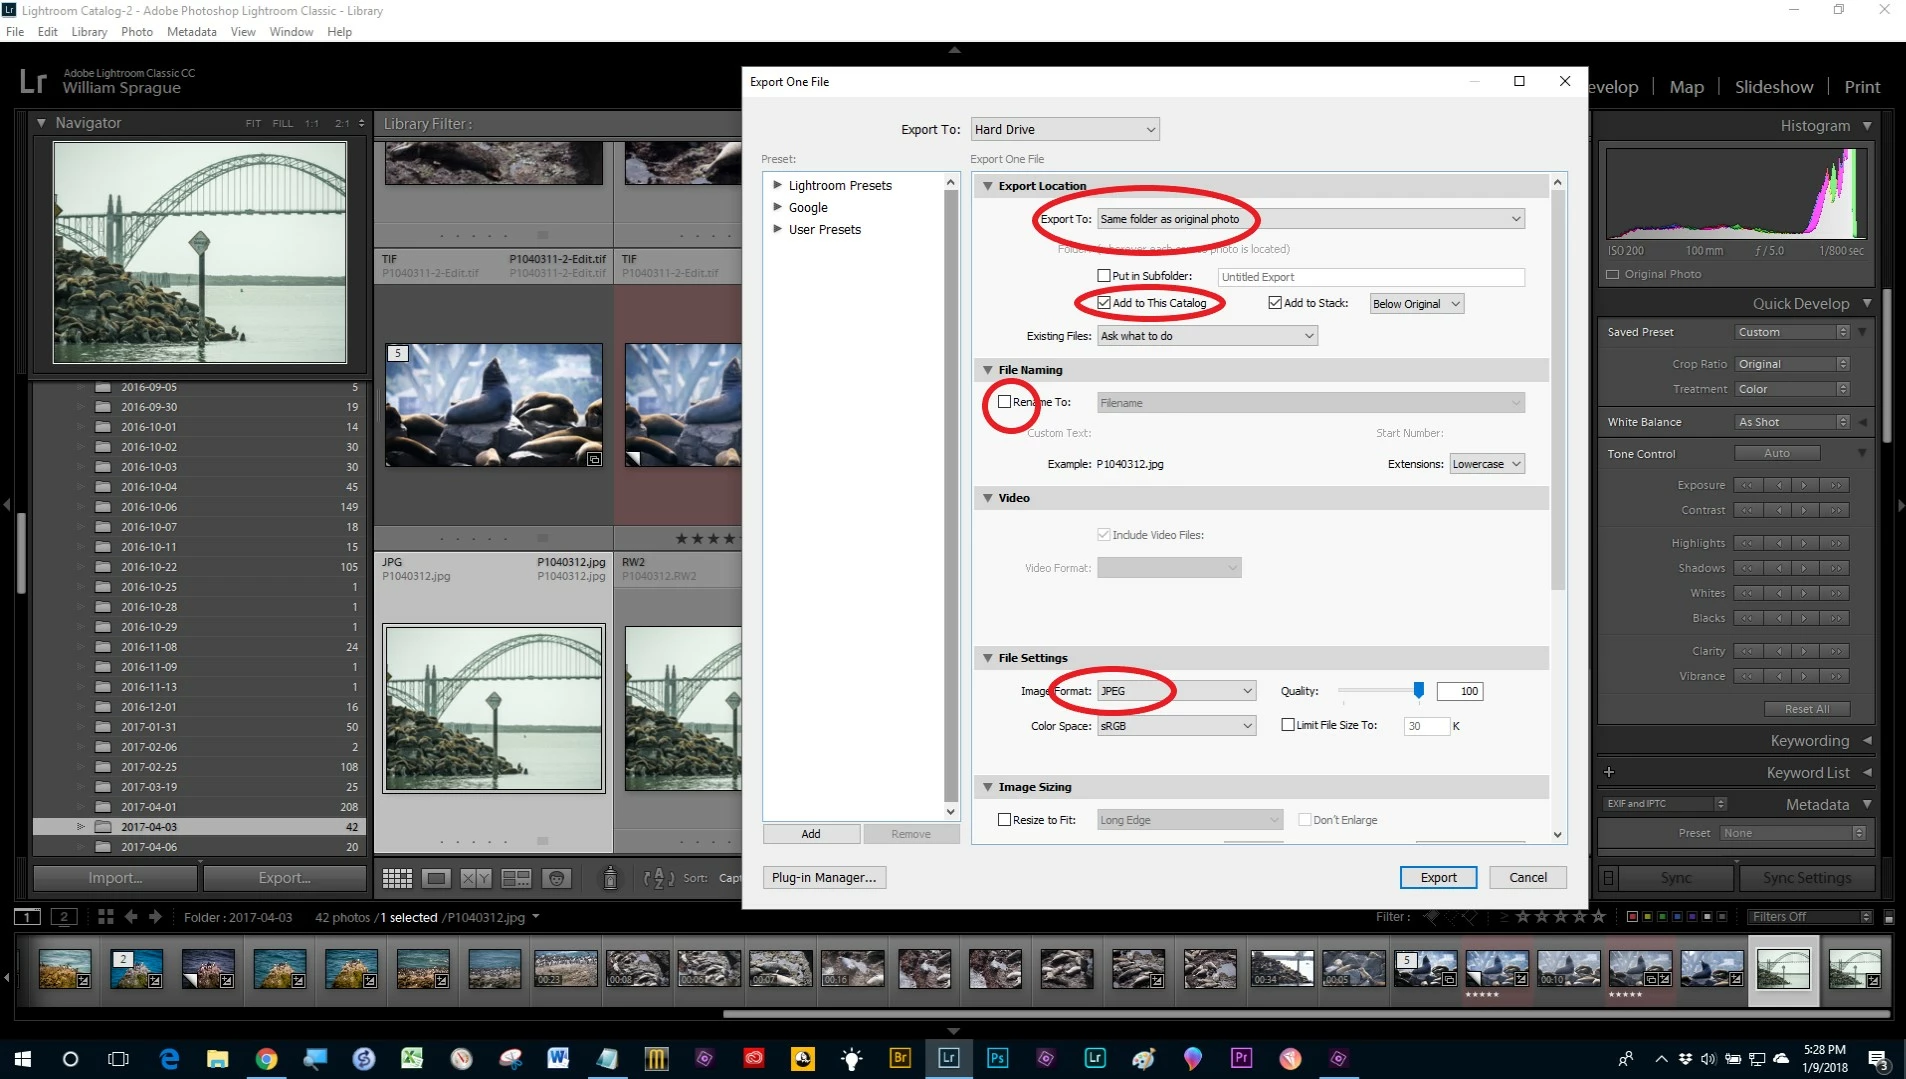Expand User Presets in preset list
This screenshot has width=1906, height=1079.
point(777,229)
